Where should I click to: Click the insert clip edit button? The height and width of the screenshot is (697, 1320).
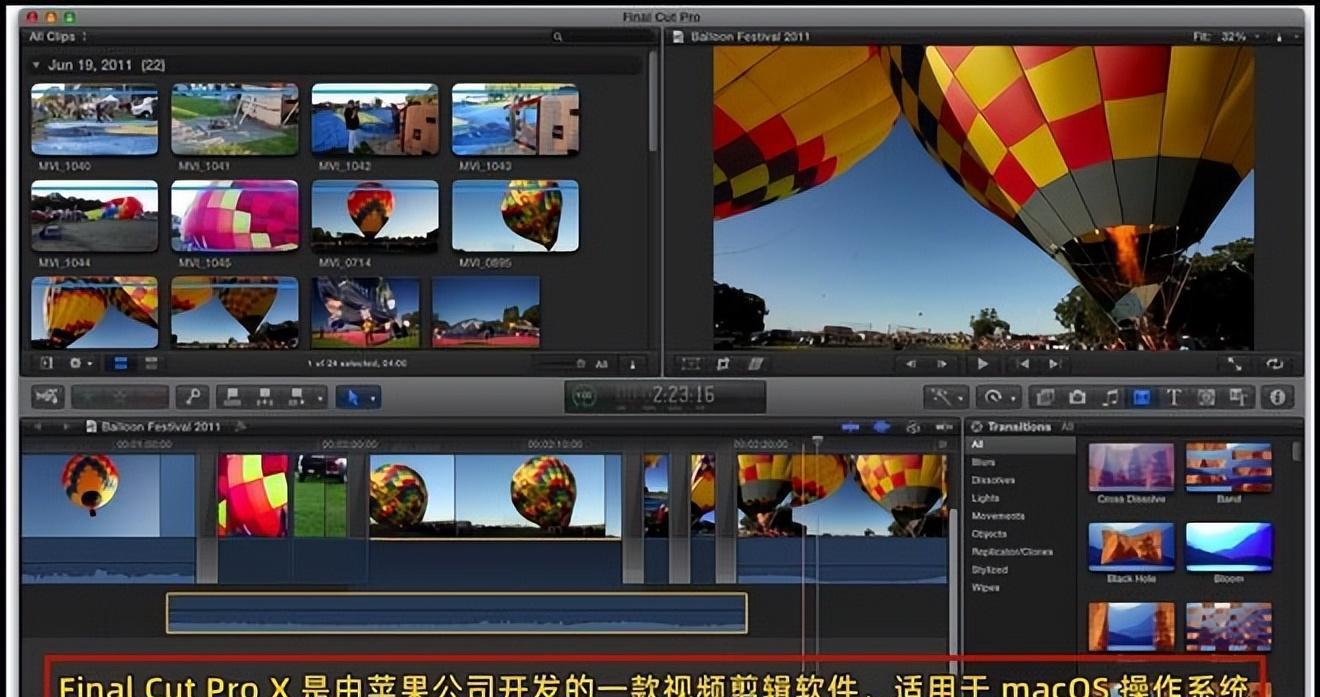[x=264, y=397]
